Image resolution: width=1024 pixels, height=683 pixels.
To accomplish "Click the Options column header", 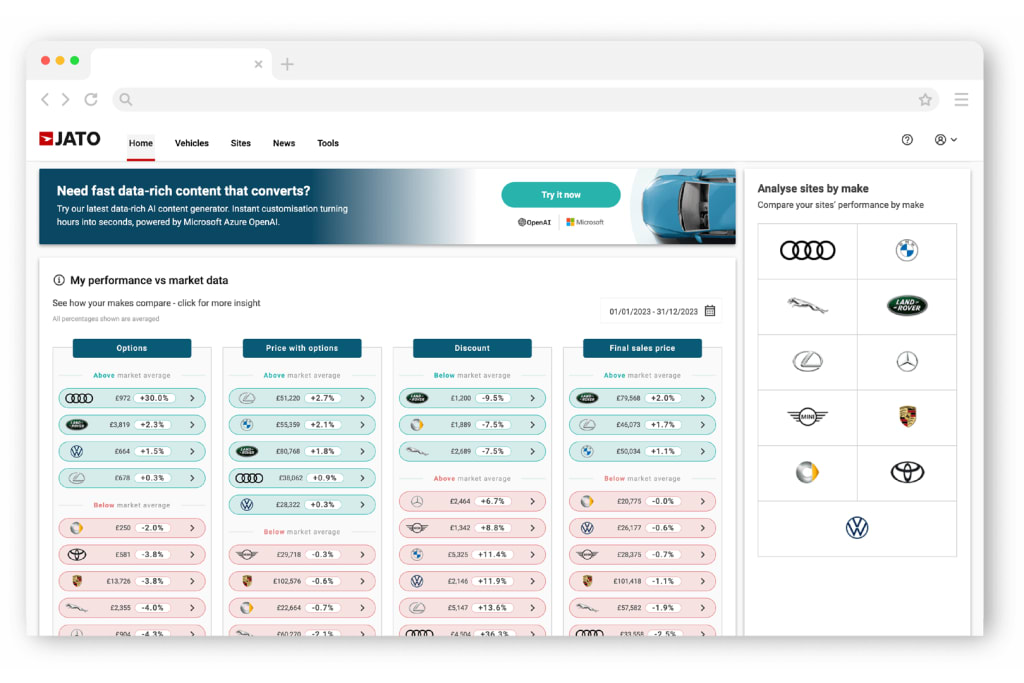I will pos(132,348).
